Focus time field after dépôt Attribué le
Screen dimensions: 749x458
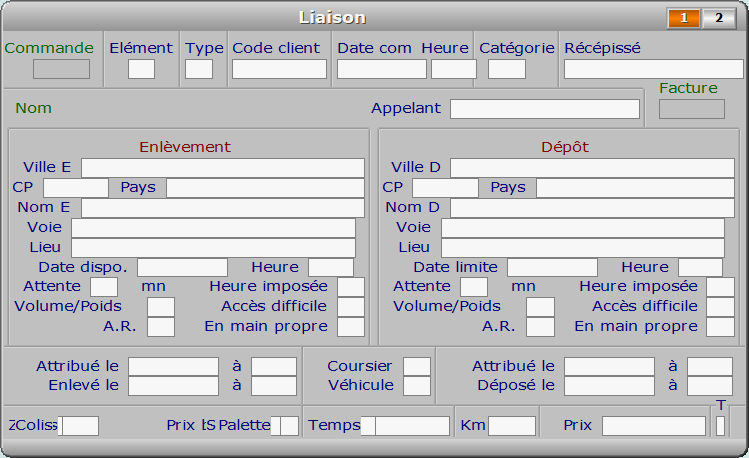(710, 367)
